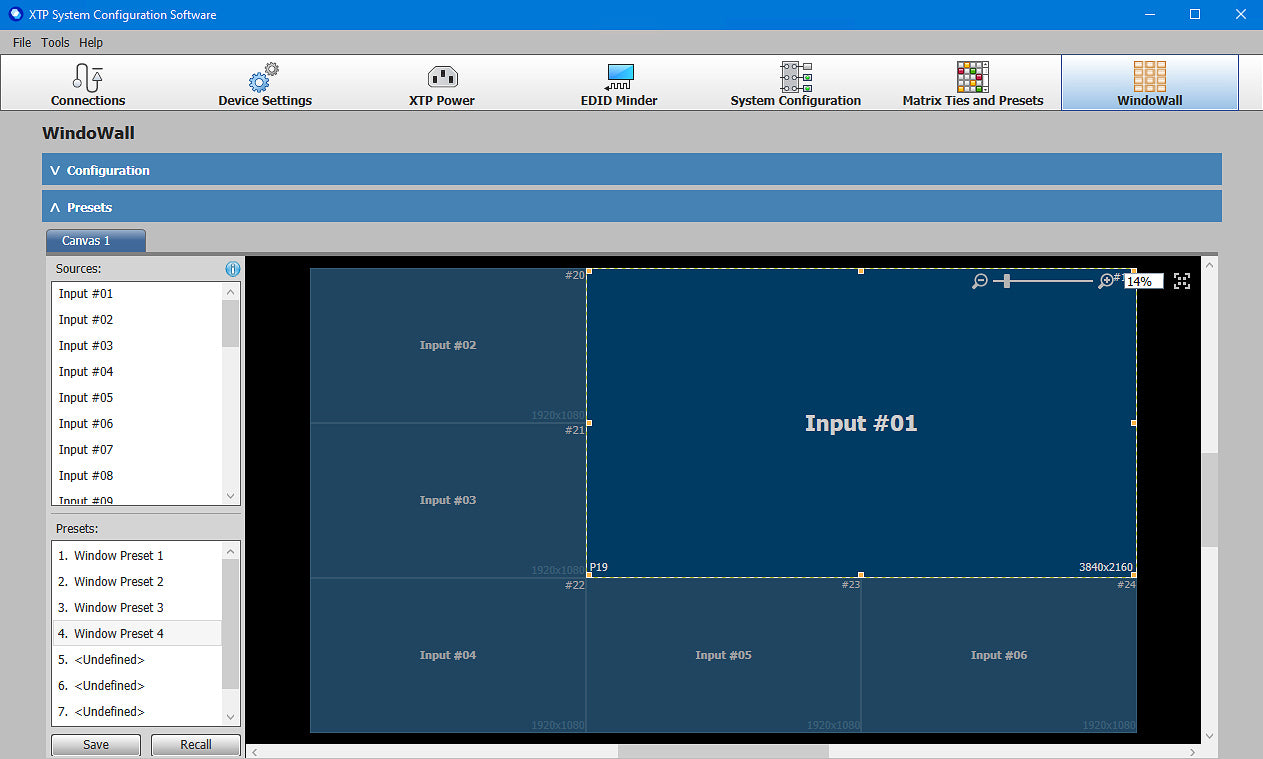The image size is (1263, 759).
Task: Open Device Settings gear icon
Action: 264,77
